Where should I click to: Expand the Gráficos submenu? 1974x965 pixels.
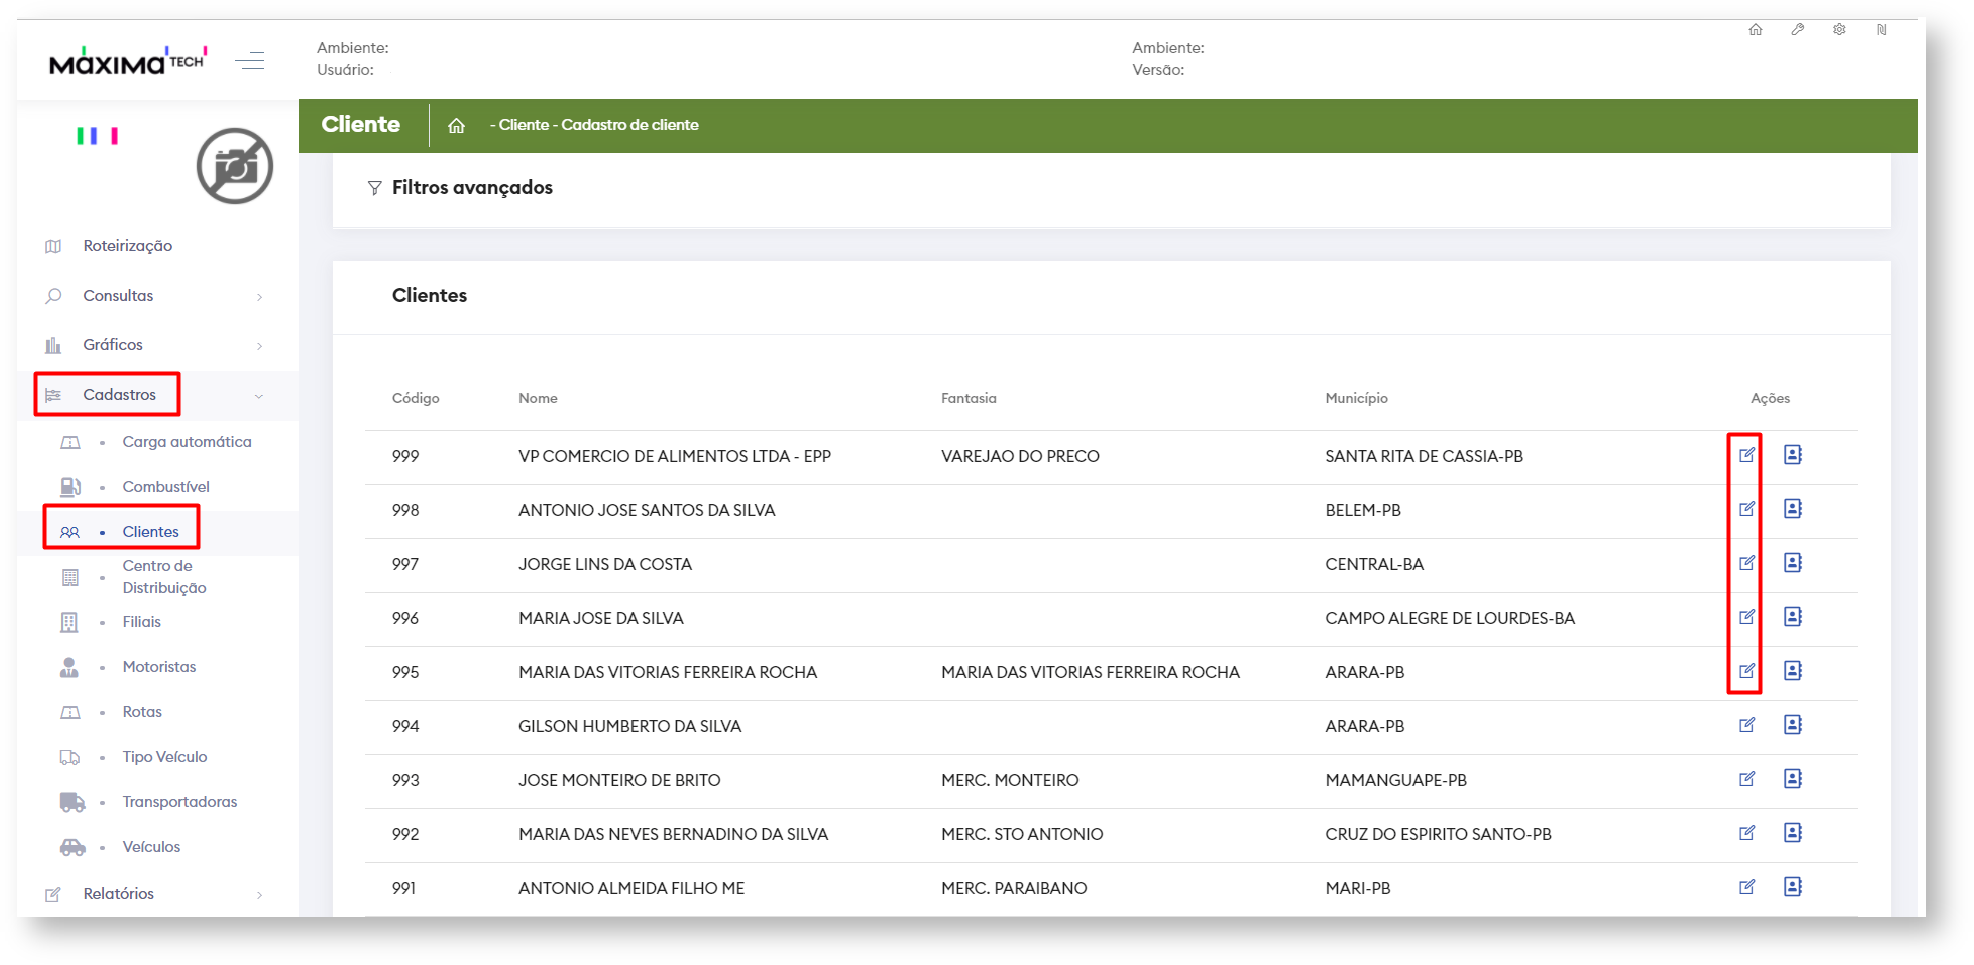click(x=113, y=345)
